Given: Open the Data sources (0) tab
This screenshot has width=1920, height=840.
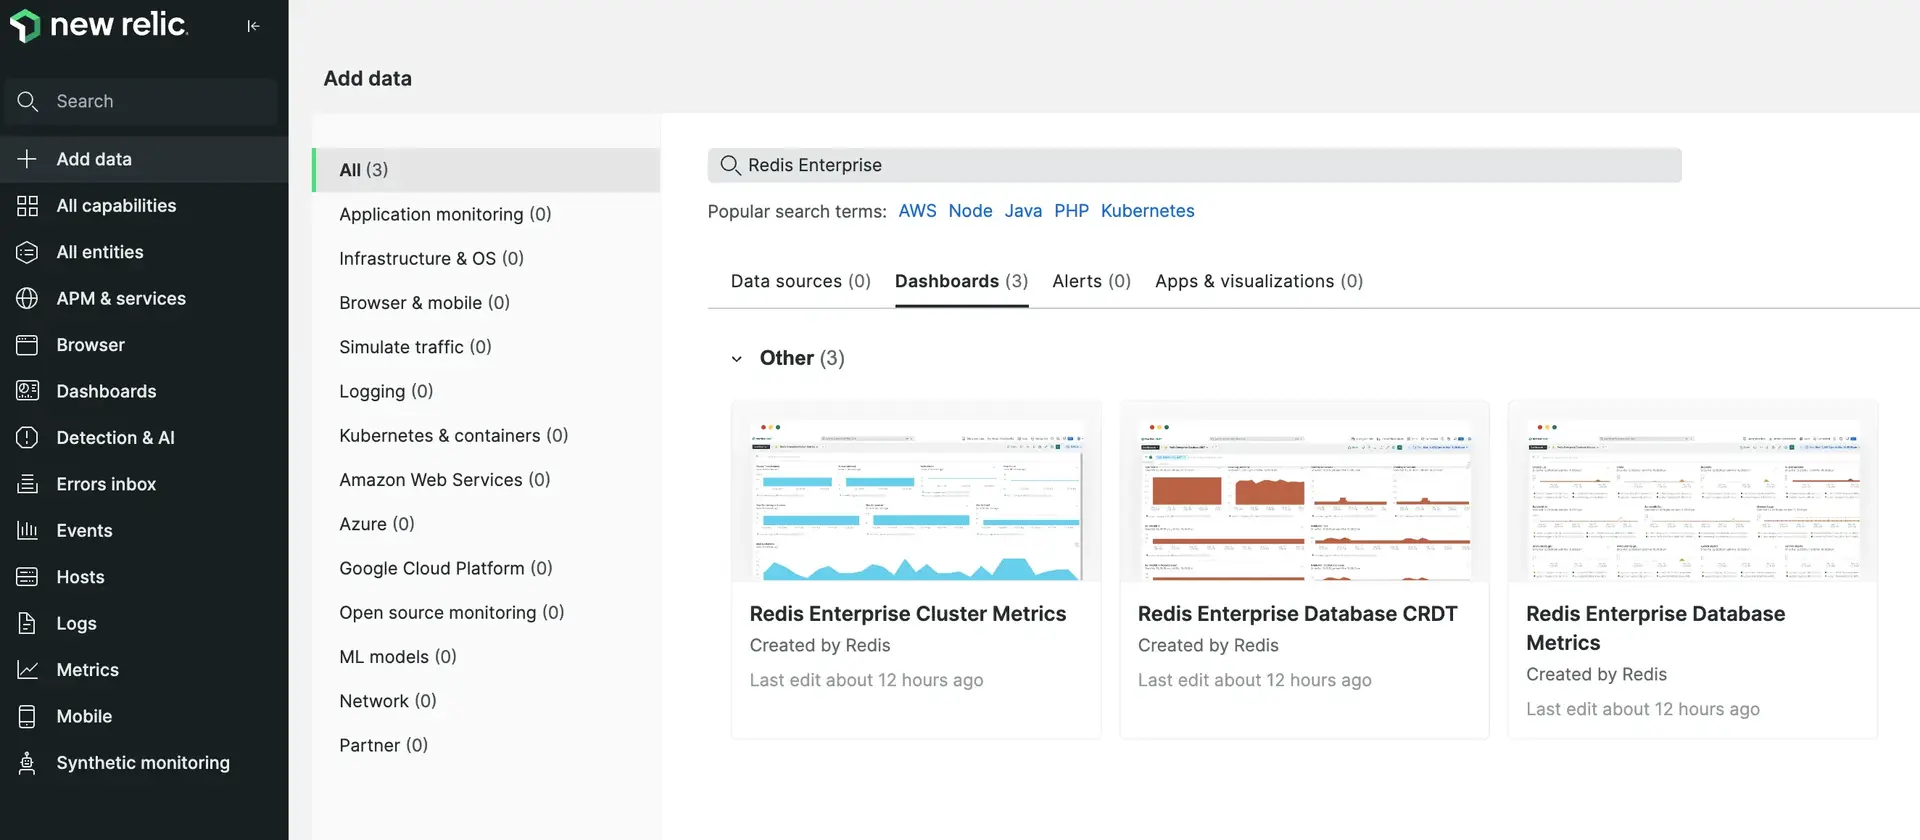Looking at the screenshot, I should point(801,281).
